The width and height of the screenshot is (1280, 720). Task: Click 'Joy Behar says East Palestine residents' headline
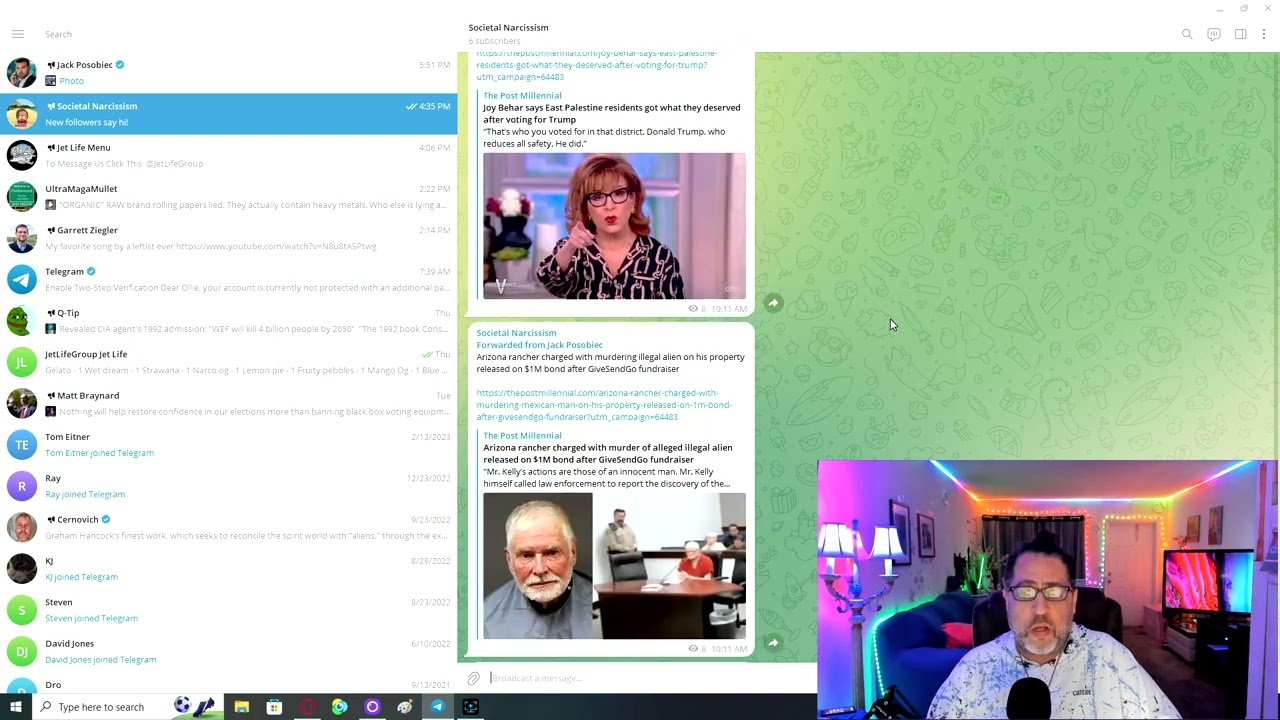click(612, 114)
